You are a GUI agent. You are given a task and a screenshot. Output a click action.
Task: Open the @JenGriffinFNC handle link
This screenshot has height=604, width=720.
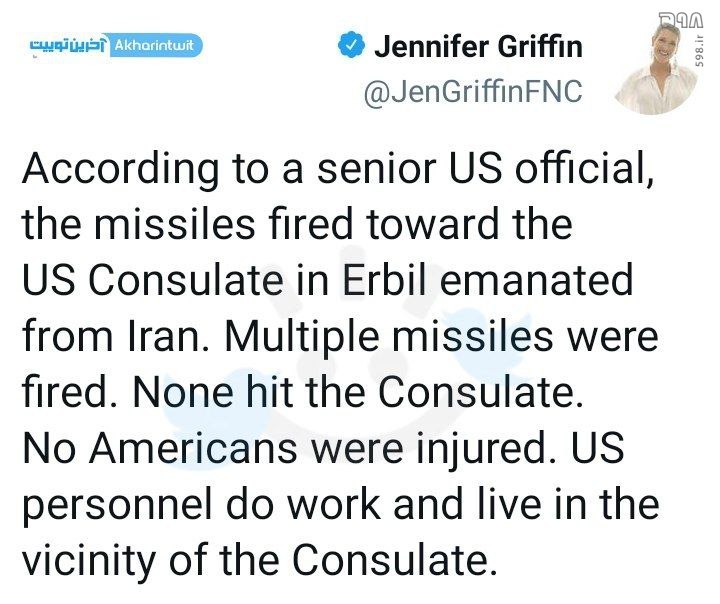[473, 92]
